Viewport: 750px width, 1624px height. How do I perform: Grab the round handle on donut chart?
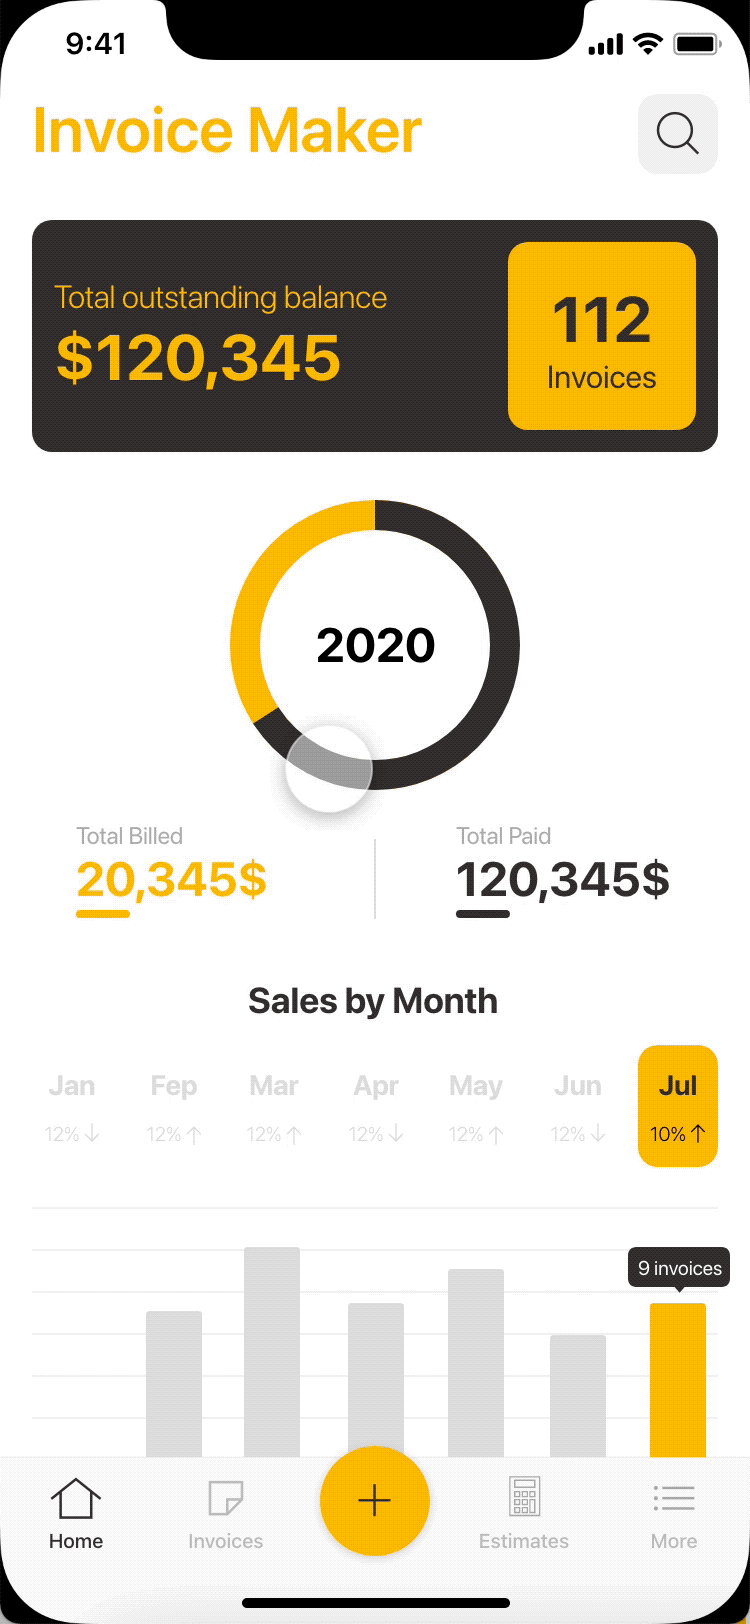[x=329, y=769]
